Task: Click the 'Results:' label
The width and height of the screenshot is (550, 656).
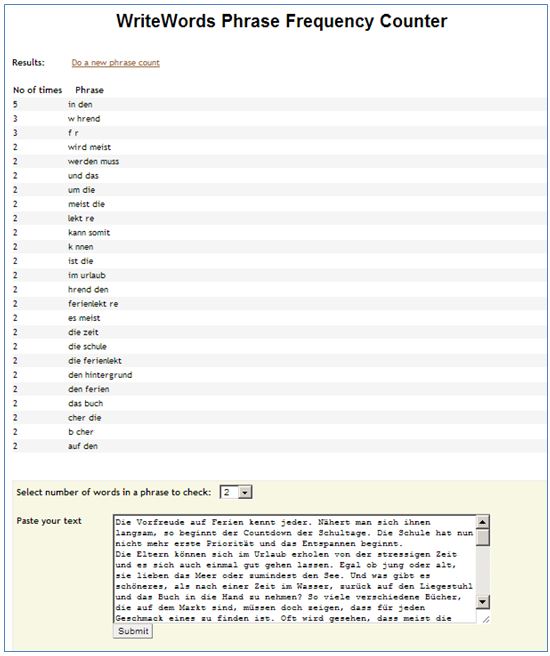Action: 28,62
